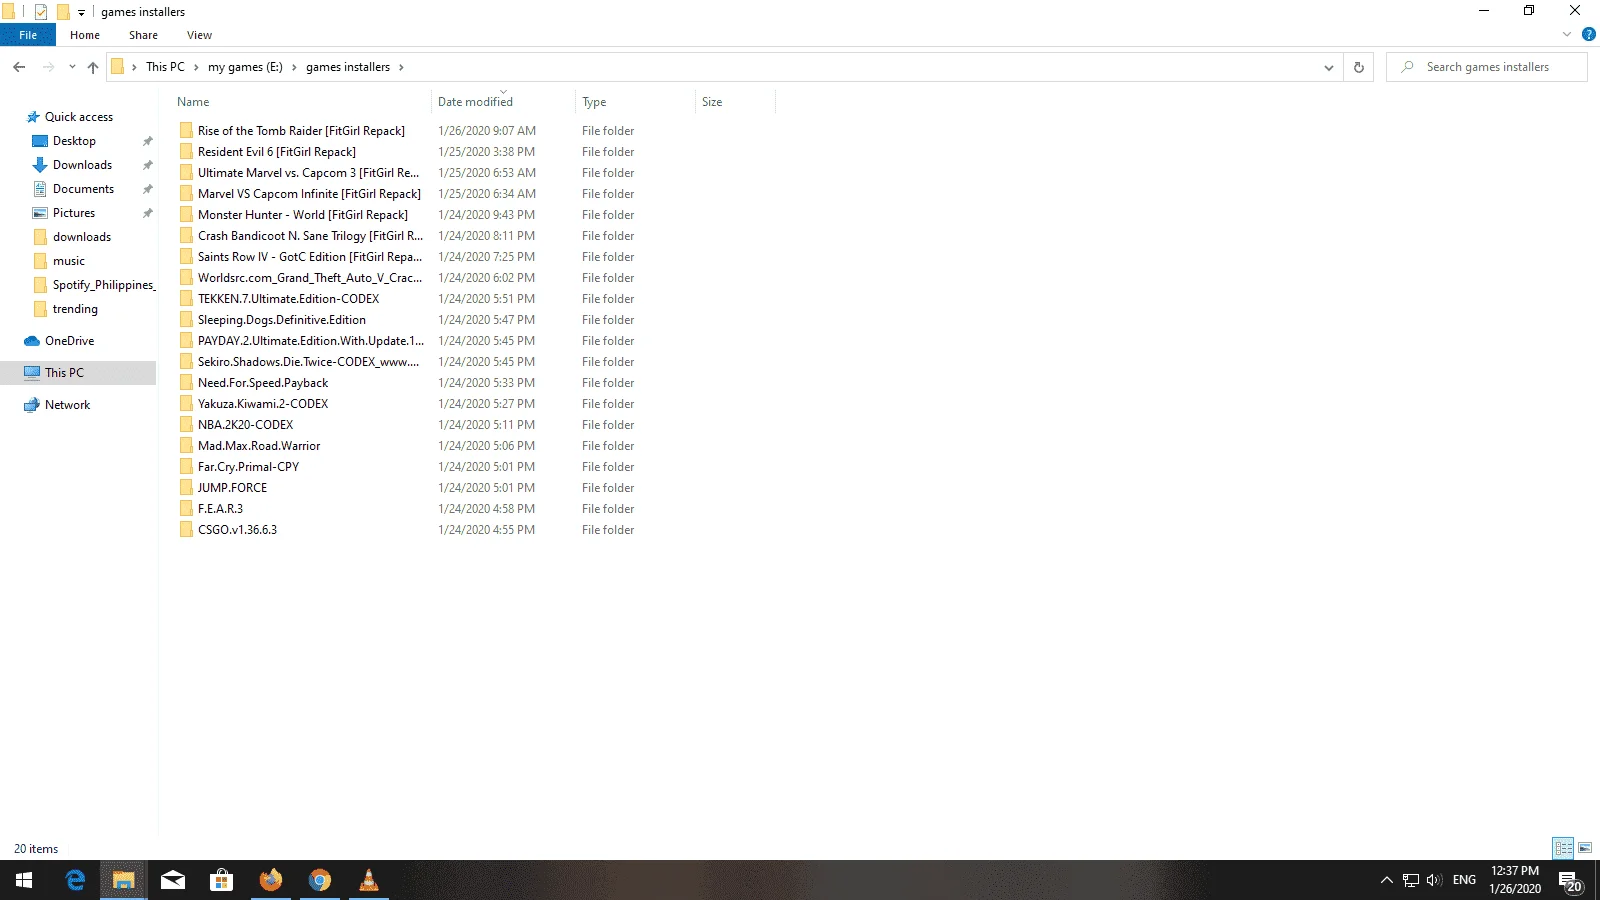Open the Help question mark icon

1588,34
